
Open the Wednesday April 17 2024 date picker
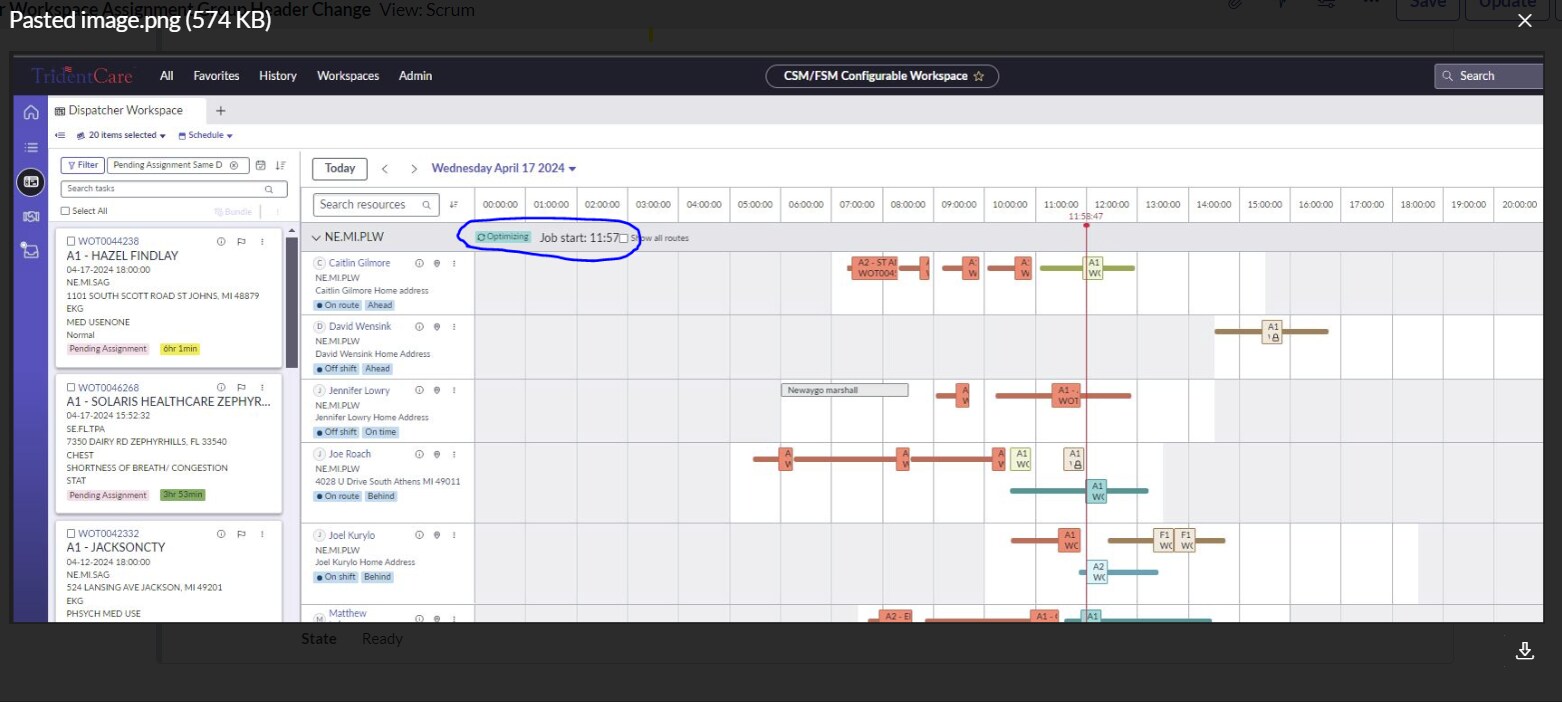[x=504, y=168]
